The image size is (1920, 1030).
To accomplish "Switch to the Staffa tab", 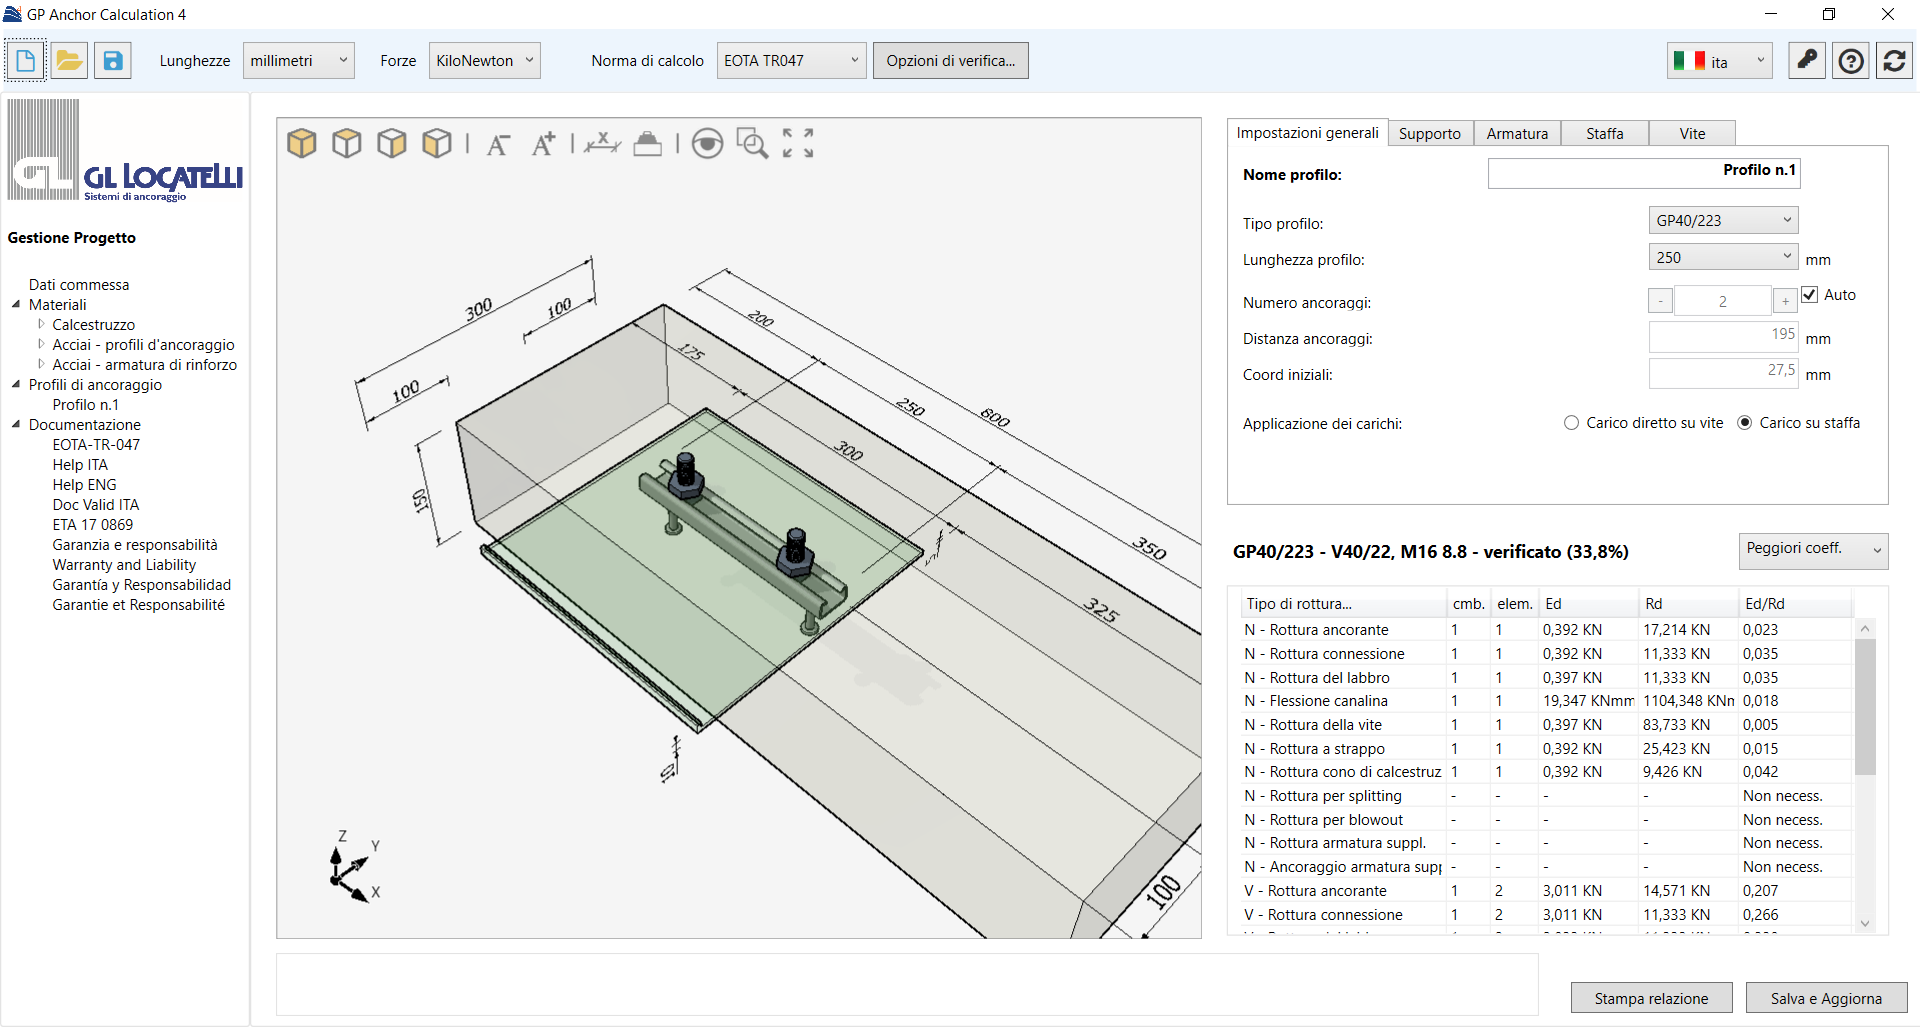I will (x=1605, y=134).
